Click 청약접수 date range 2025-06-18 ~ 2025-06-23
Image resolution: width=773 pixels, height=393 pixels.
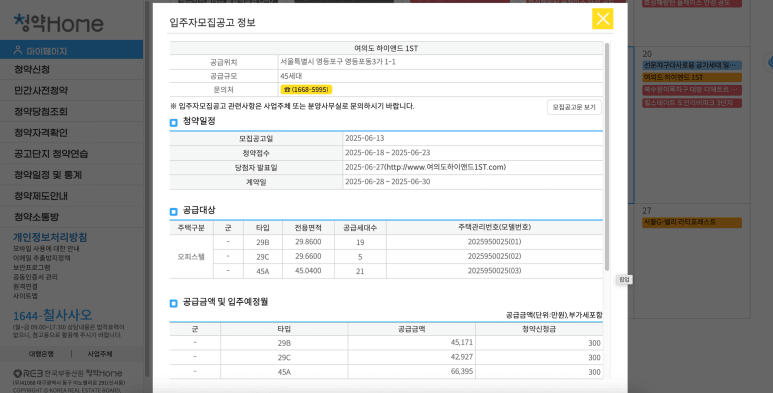(x=387, y=152)
